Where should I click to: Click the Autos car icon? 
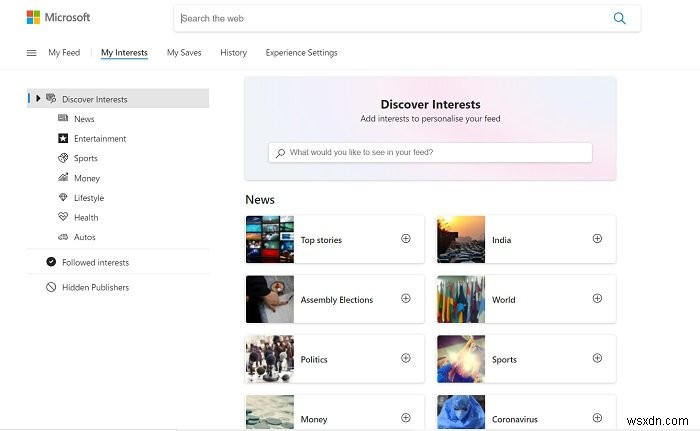(x=63, y=237)
